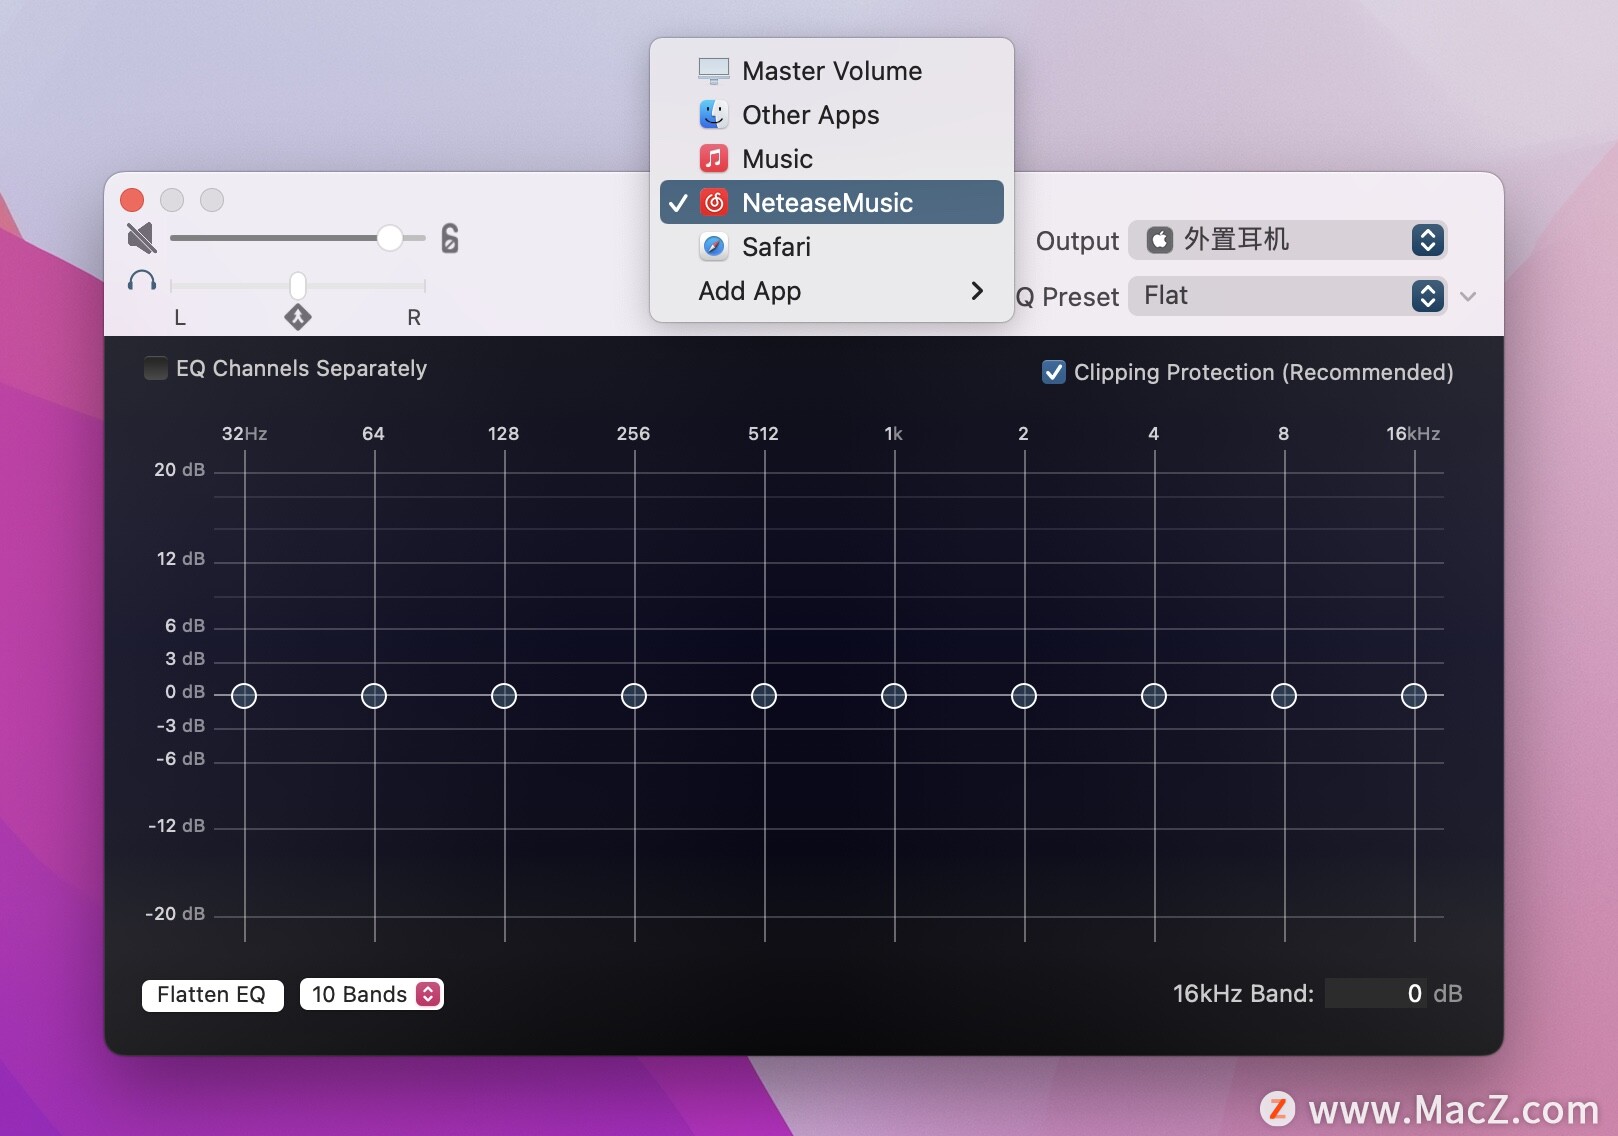Screen dimensions: 1618x1136
Task: Open the 10 Bands dropdown
Action: [x=372, y=994]
